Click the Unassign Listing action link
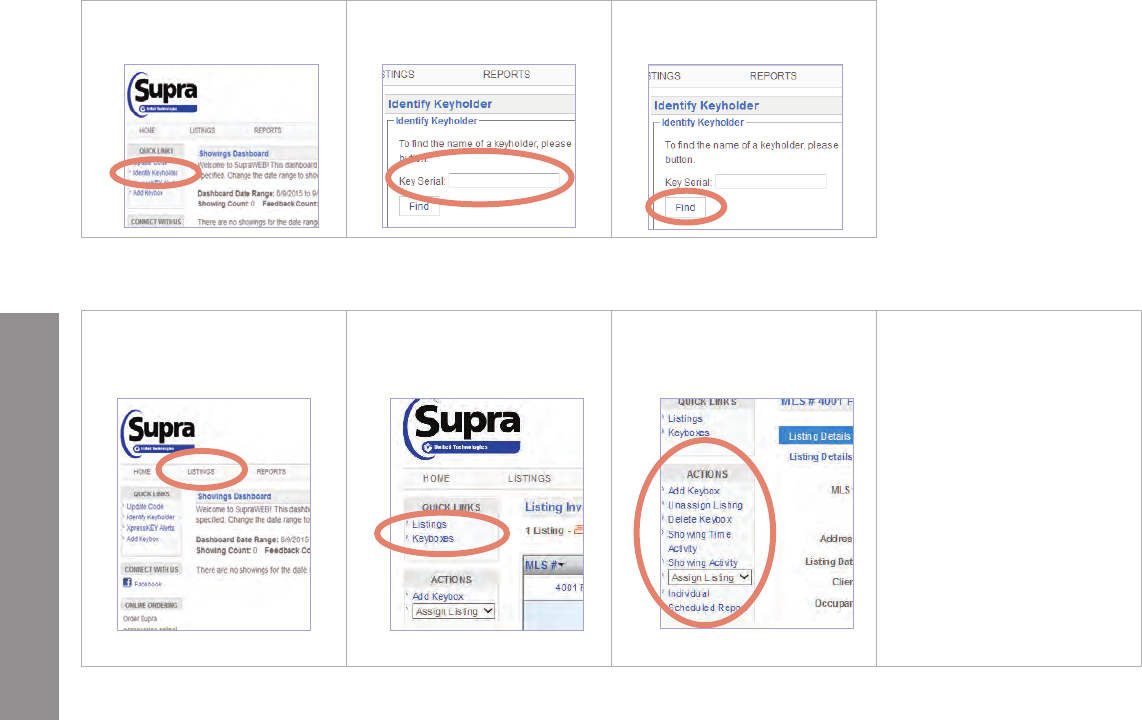The width and height of the screenshot is (1142, 720). 705,505
